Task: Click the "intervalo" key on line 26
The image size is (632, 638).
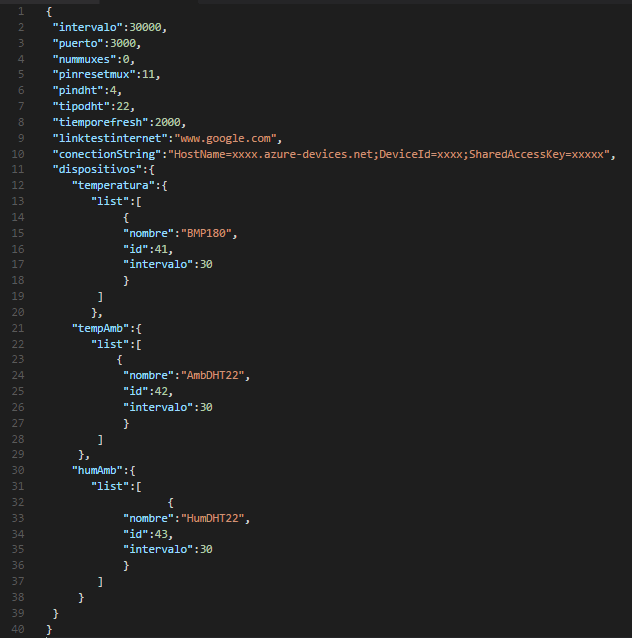Action: 158,407
